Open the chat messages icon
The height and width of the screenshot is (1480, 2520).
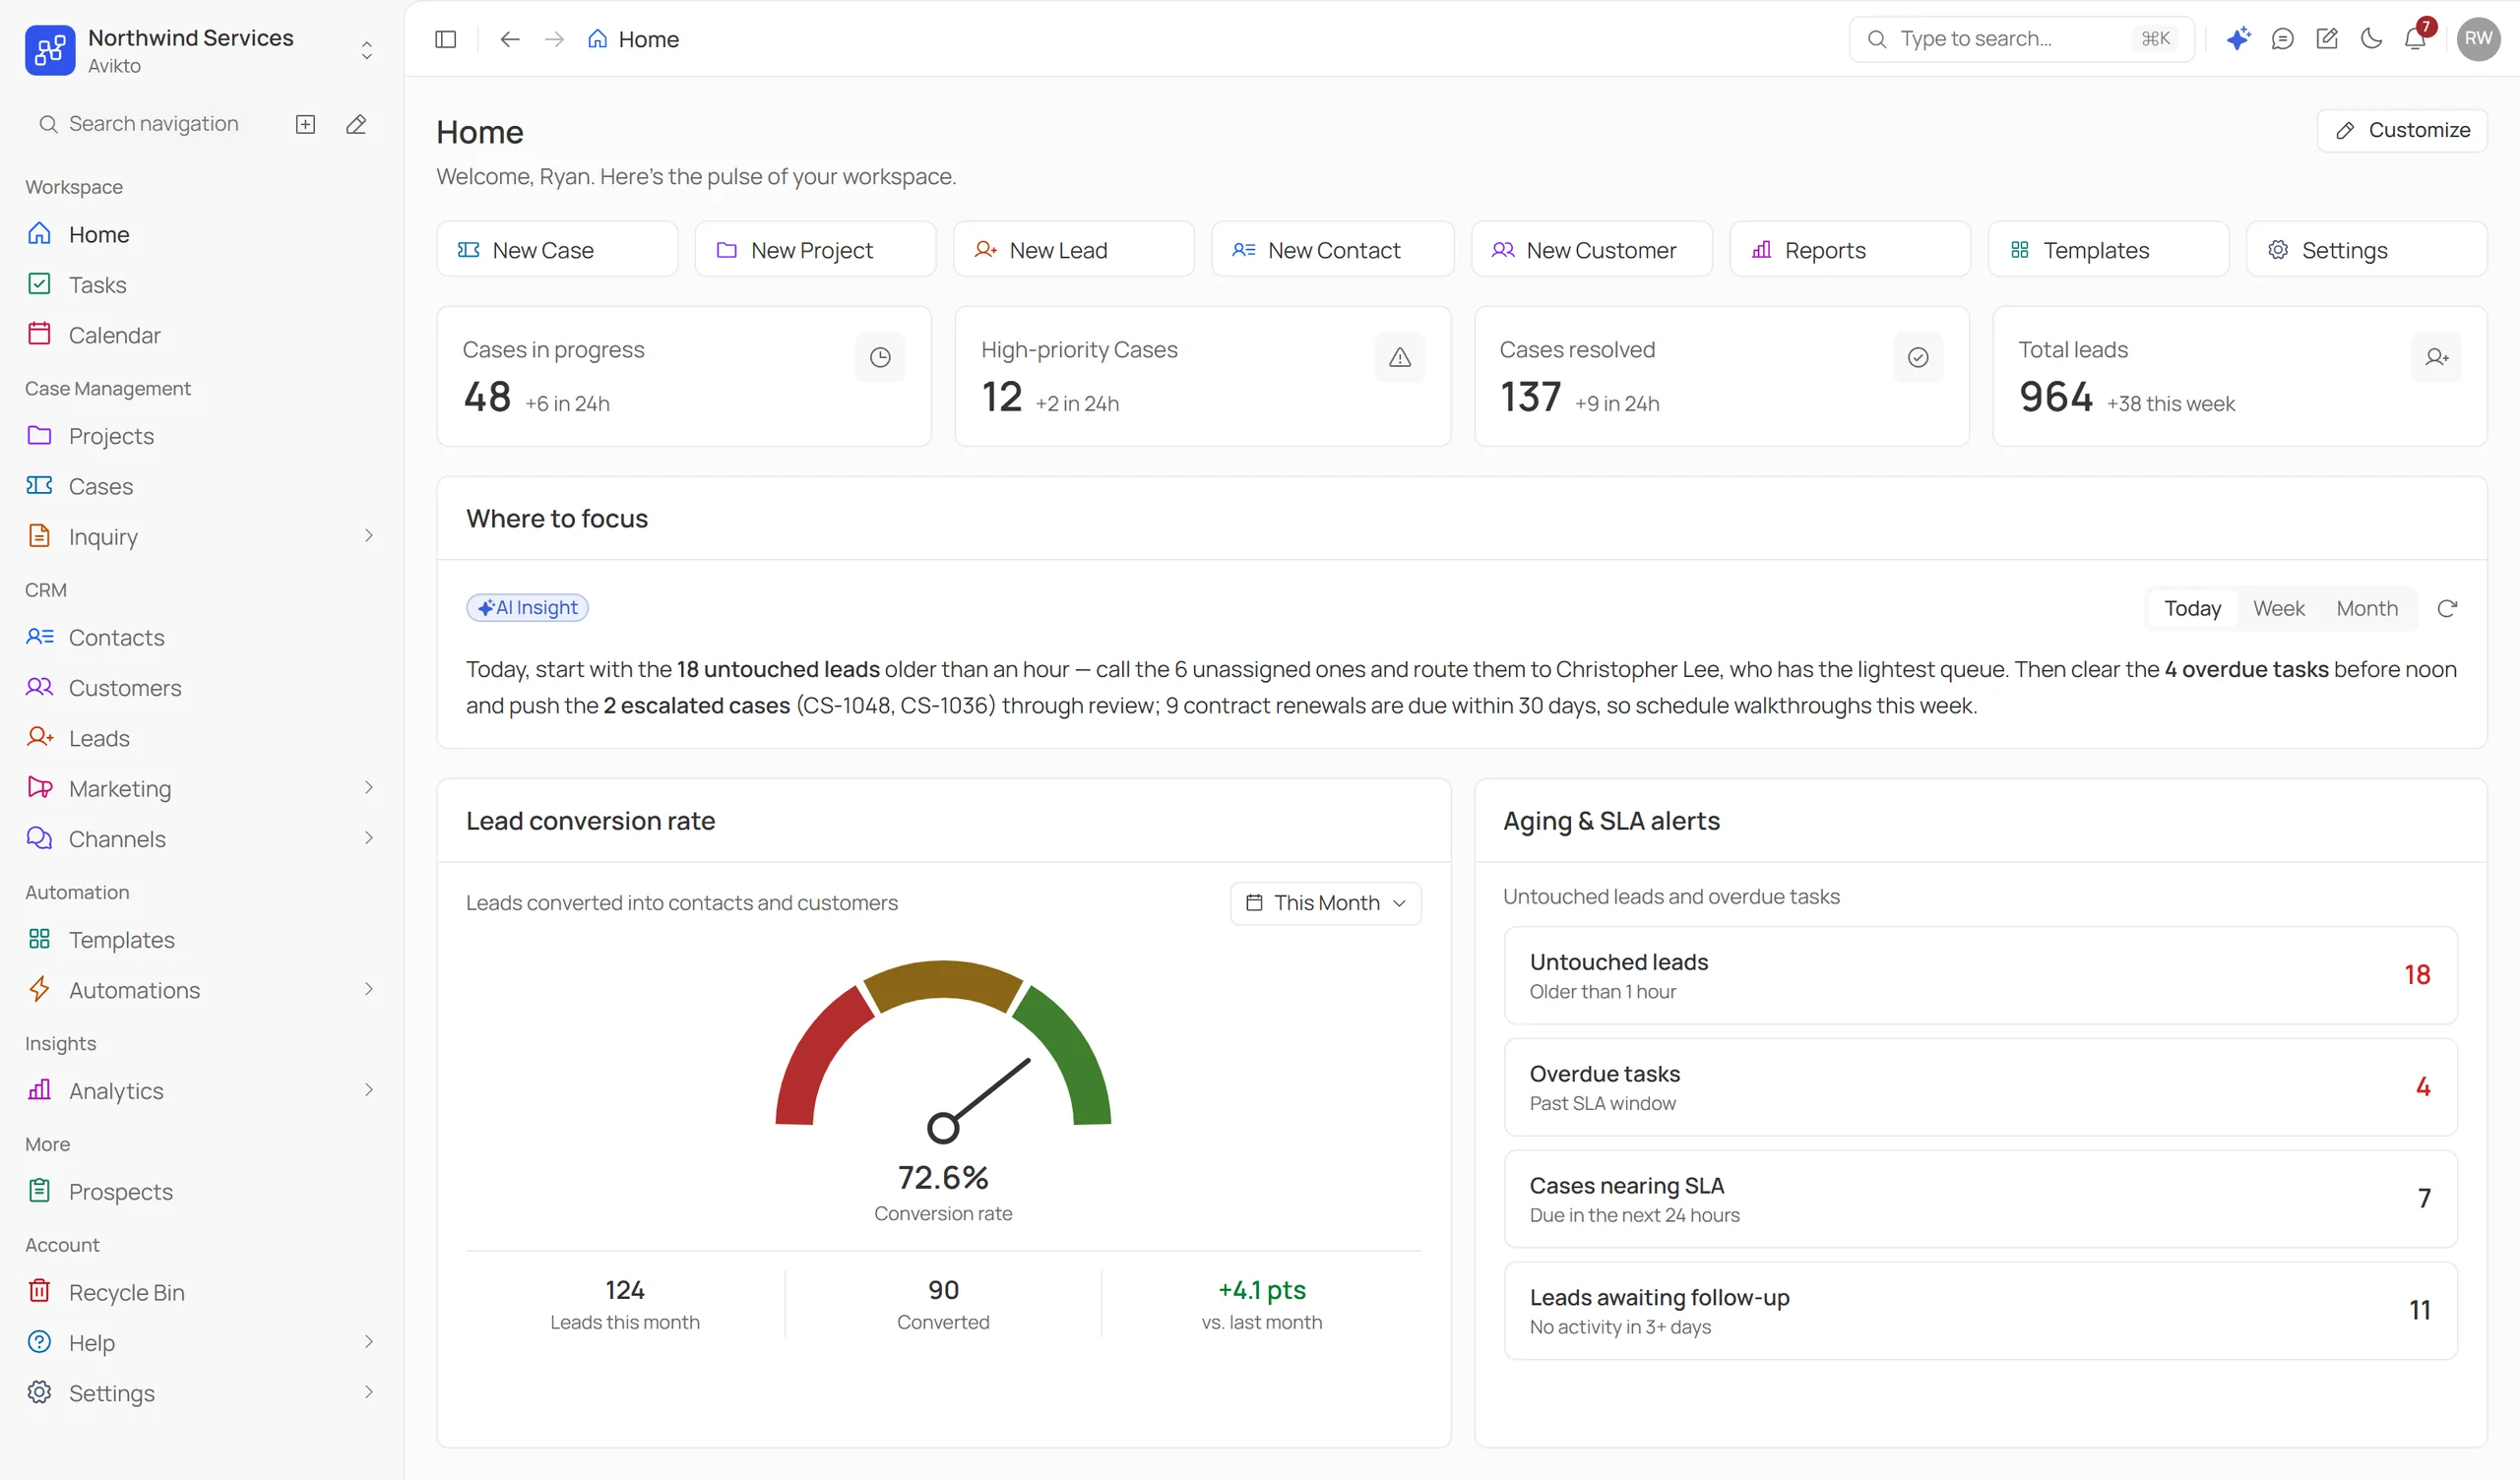click(x=2282, y=39)
